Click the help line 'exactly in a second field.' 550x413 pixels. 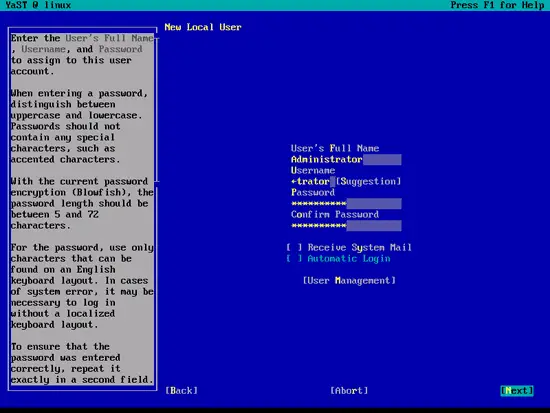click(82, 380)
